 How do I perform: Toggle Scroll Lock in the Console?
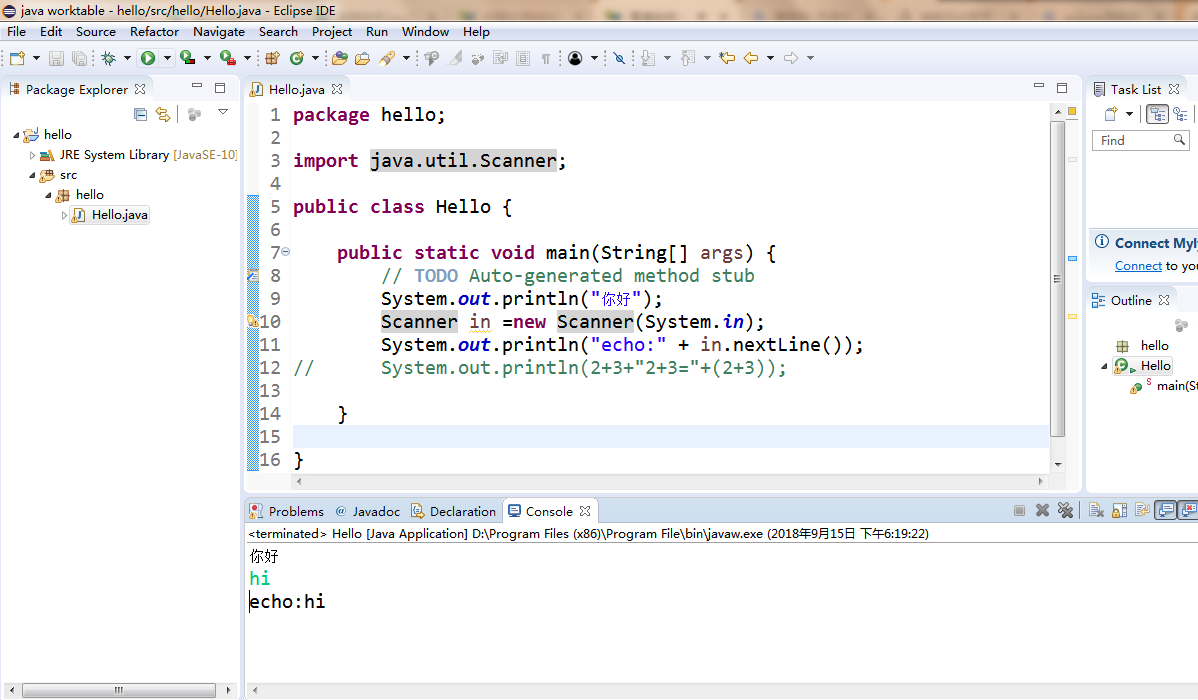(x=1120, y=510)
